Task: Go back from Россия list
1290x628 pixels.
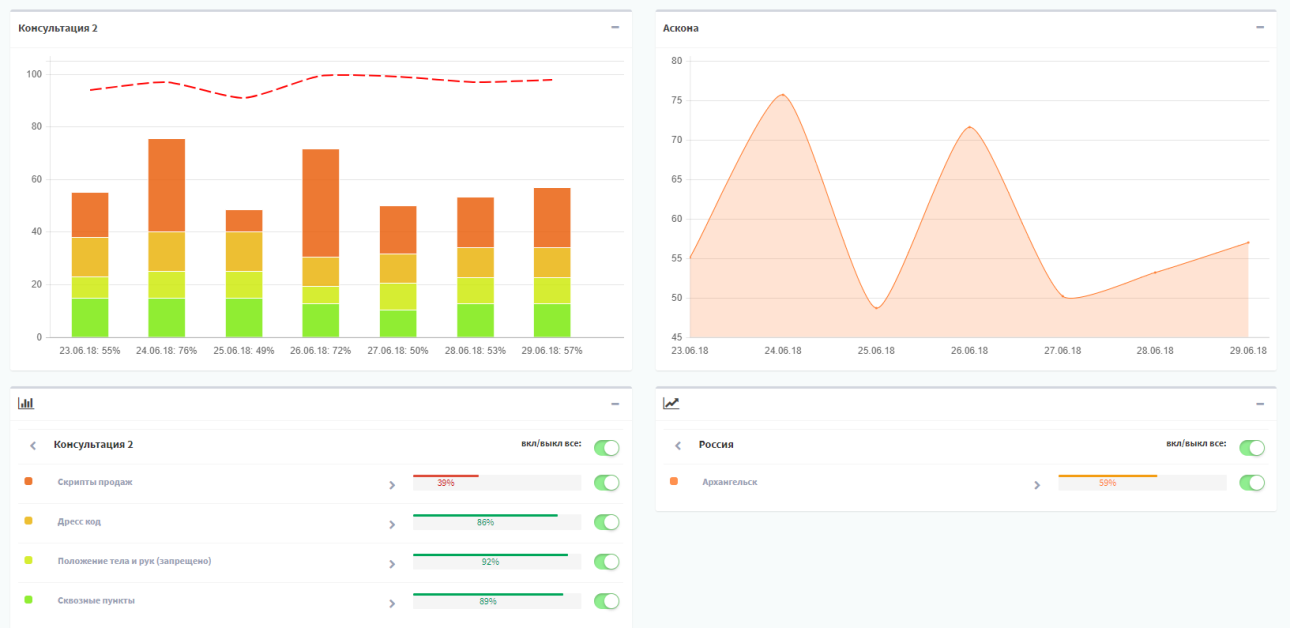Action: click(678, 445)
